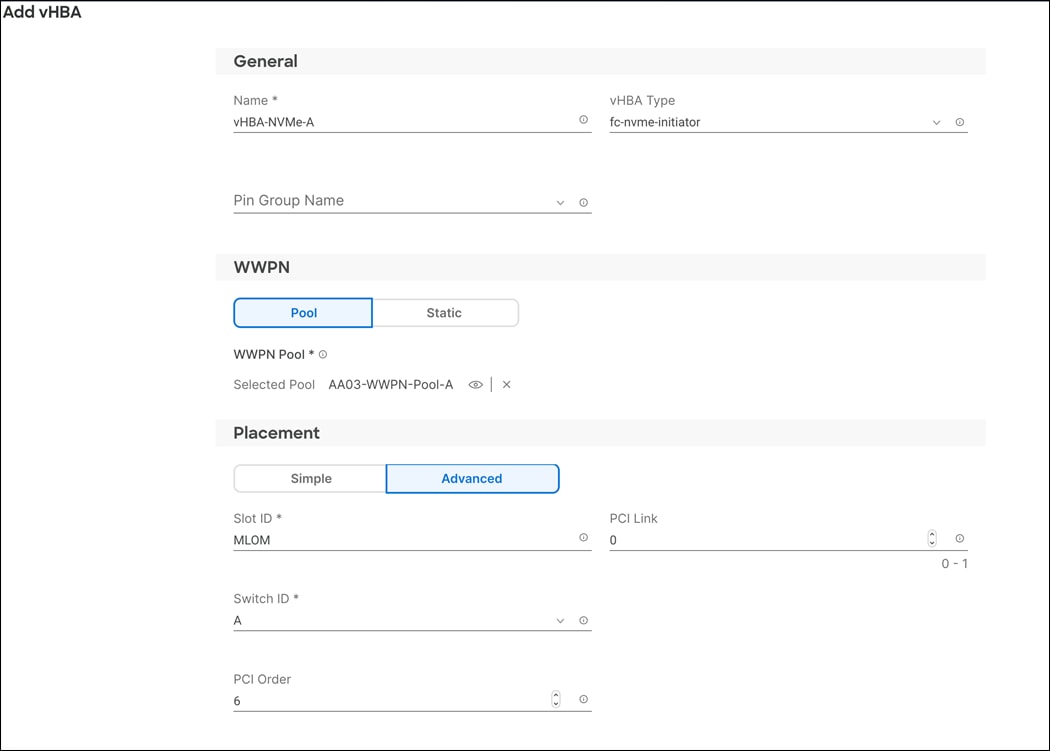
Task: Increment PCI Link value with stepper arrow
Action: click(x=931, y=533)
